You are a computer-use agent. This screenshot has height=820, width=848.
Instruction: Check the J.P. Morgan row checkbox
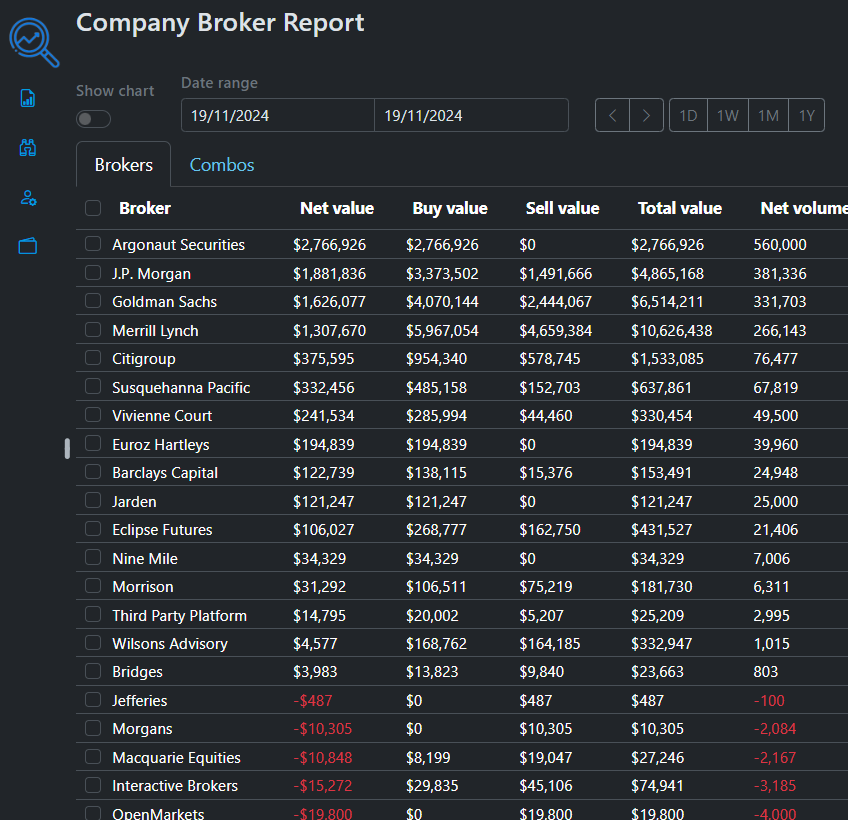[93, 273]
